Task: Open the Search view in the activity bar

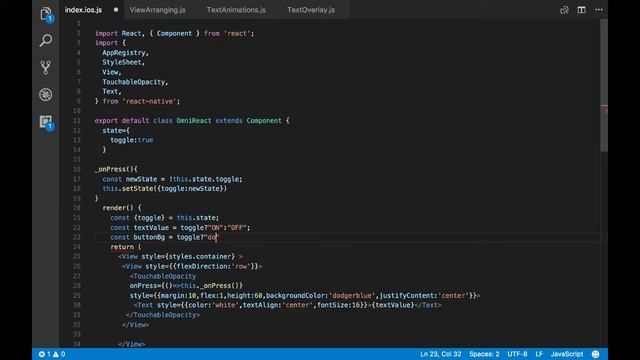Action: pyautogui.click(x=46, y=40)
